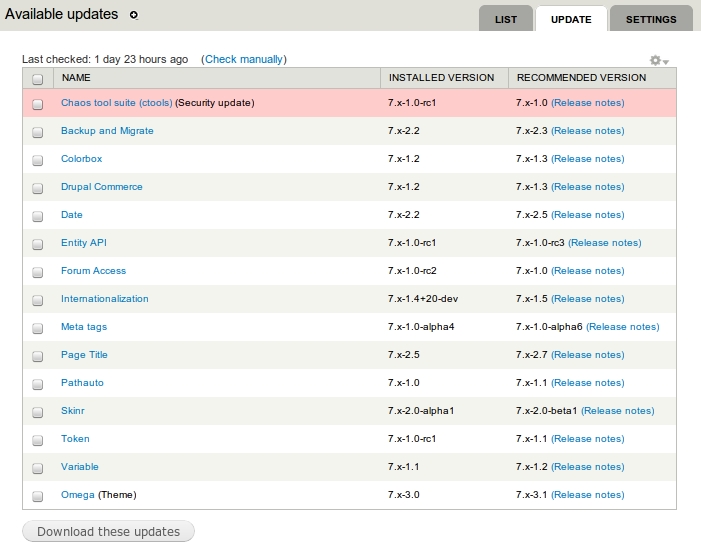View Release notes in the Token row
701x553 pixels.
pyautogui.click(x=587, y=439)
